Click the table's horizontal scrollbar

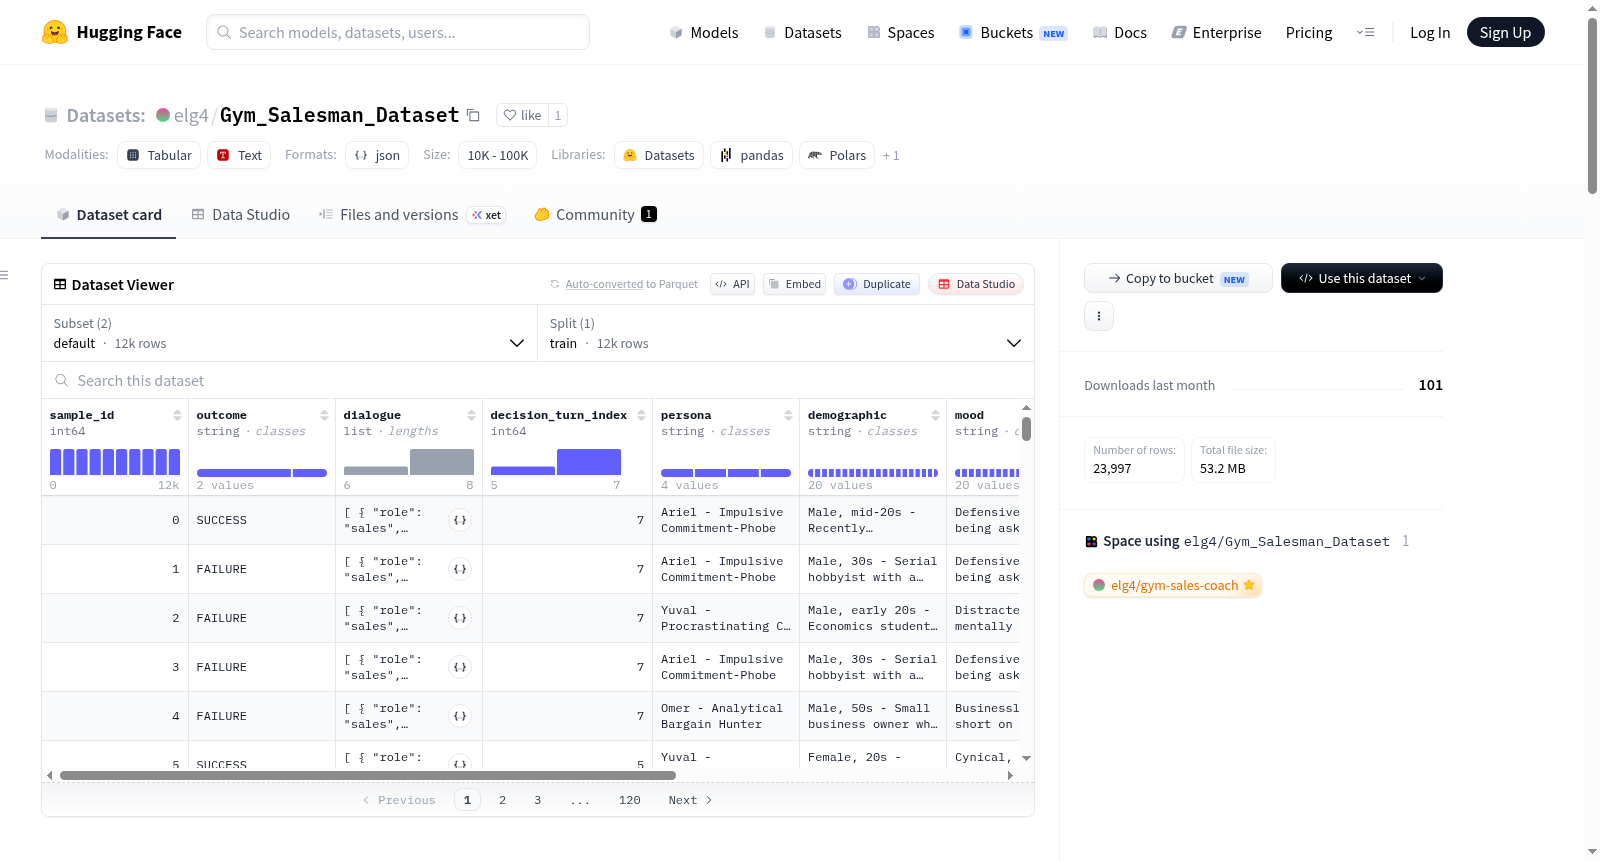tap(368, 775)
